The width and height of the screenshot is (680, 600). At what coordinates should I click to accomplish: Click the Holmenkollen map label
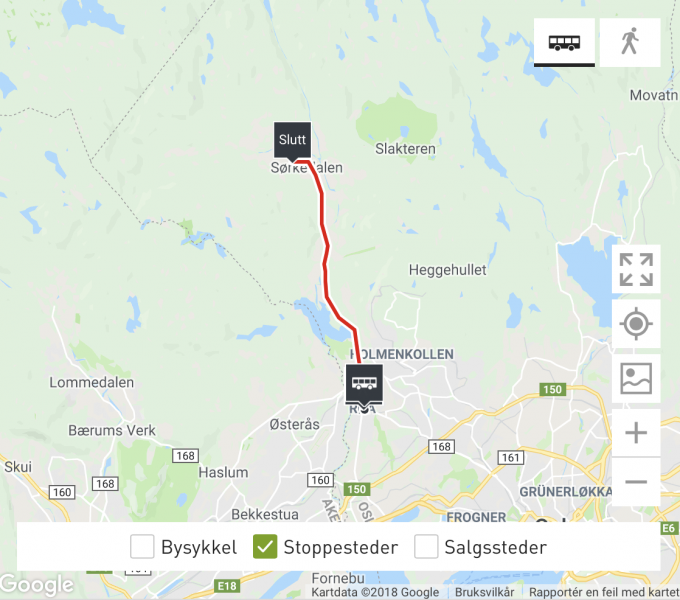402,354
